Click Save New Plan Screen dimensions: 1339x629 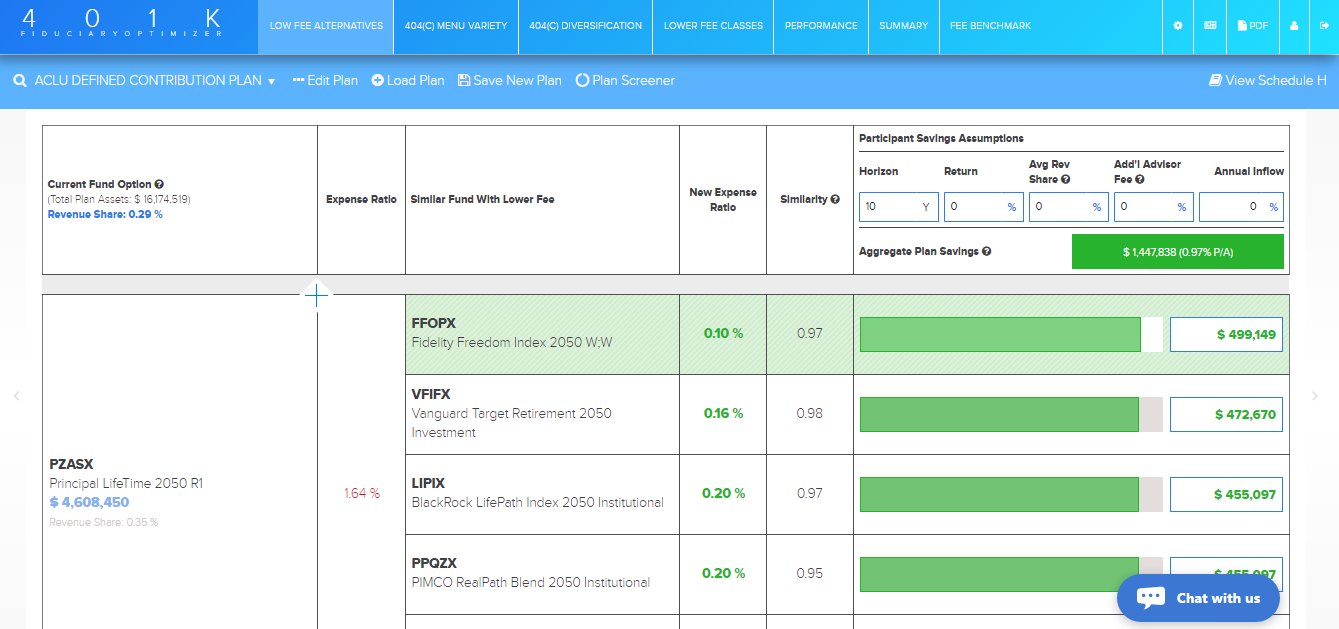click(x=510, y=81)
